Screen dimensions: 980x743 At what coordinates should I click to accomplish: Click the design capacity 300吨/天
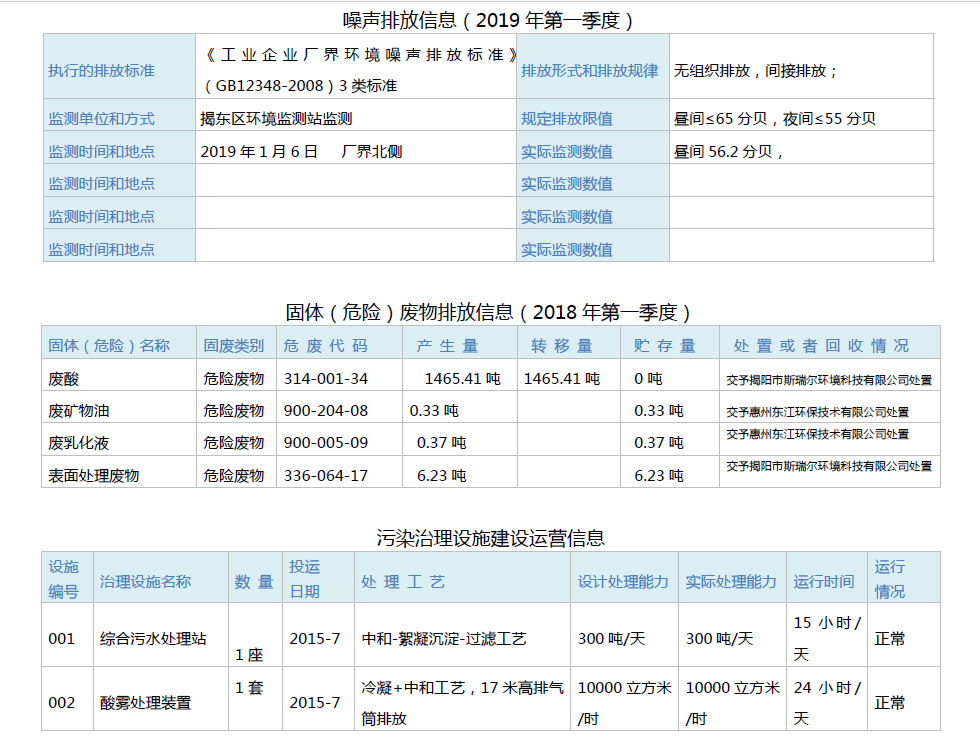pyautogui.click(x=611, y=639)
